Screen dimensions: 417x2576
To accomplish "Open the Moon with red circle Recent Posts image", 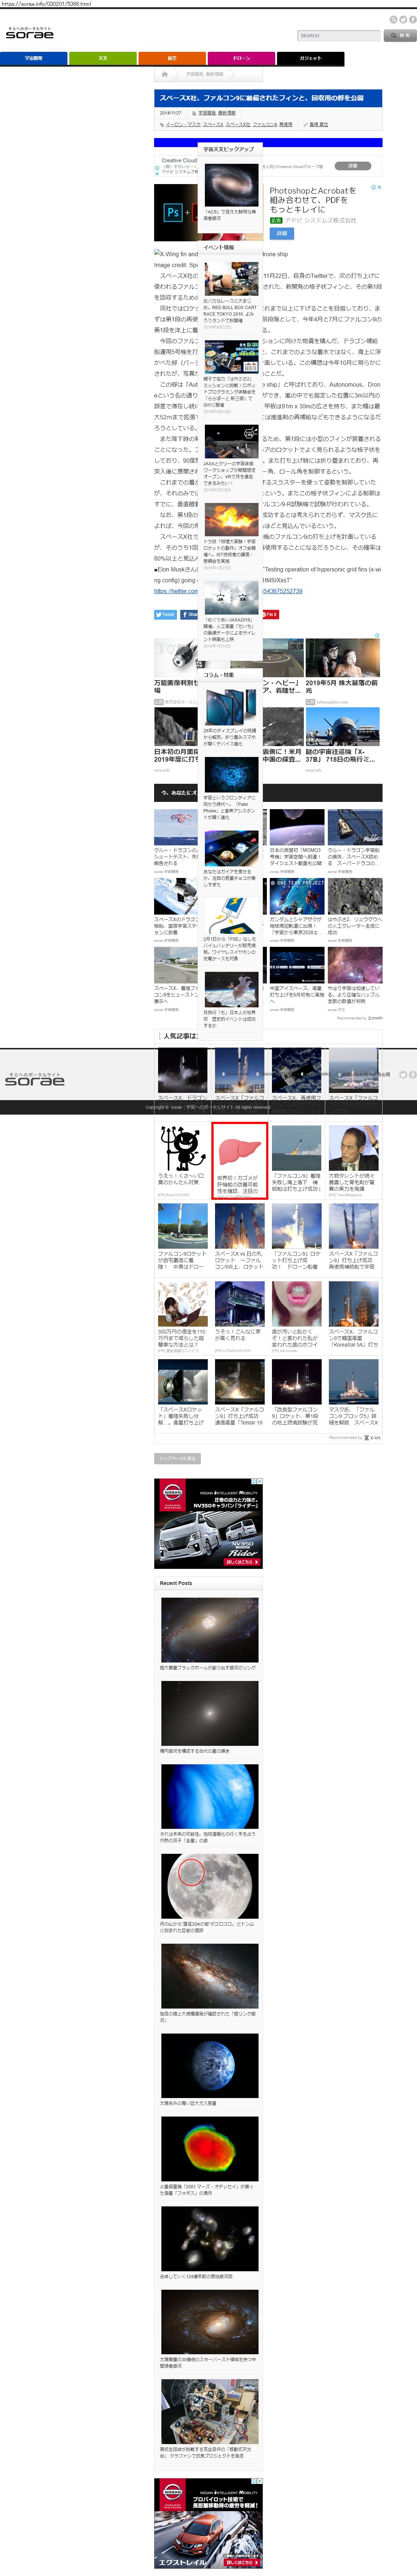I will click(x=210, y=1886).
